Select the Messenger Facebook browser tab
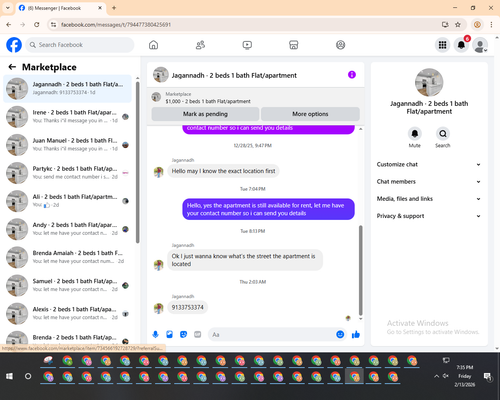 tap(60, 8)
